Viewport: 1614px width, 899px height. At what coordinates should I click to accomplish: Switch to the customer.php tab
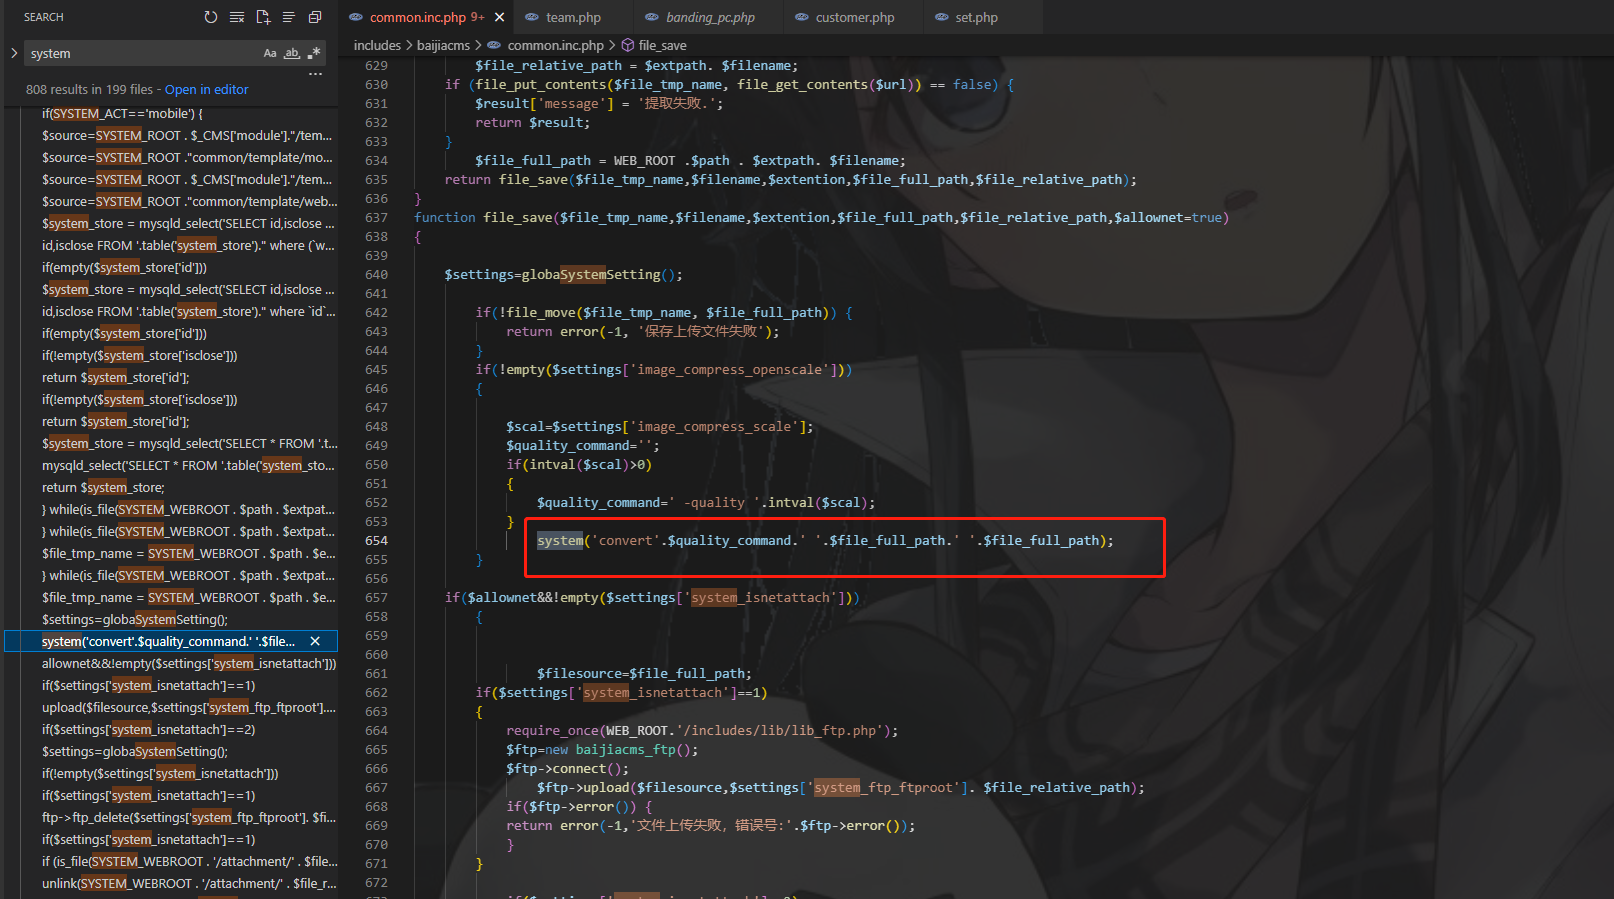(855, 17)
